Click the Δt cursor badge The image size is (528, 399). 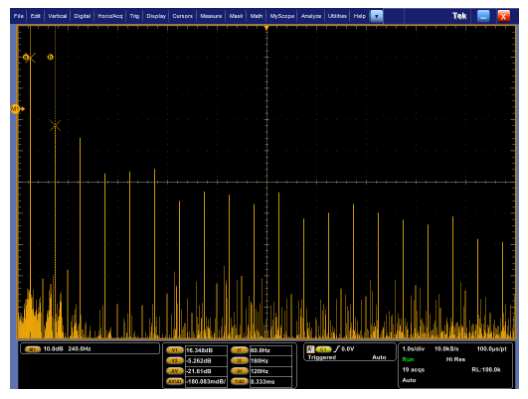(x=239, y=371)
